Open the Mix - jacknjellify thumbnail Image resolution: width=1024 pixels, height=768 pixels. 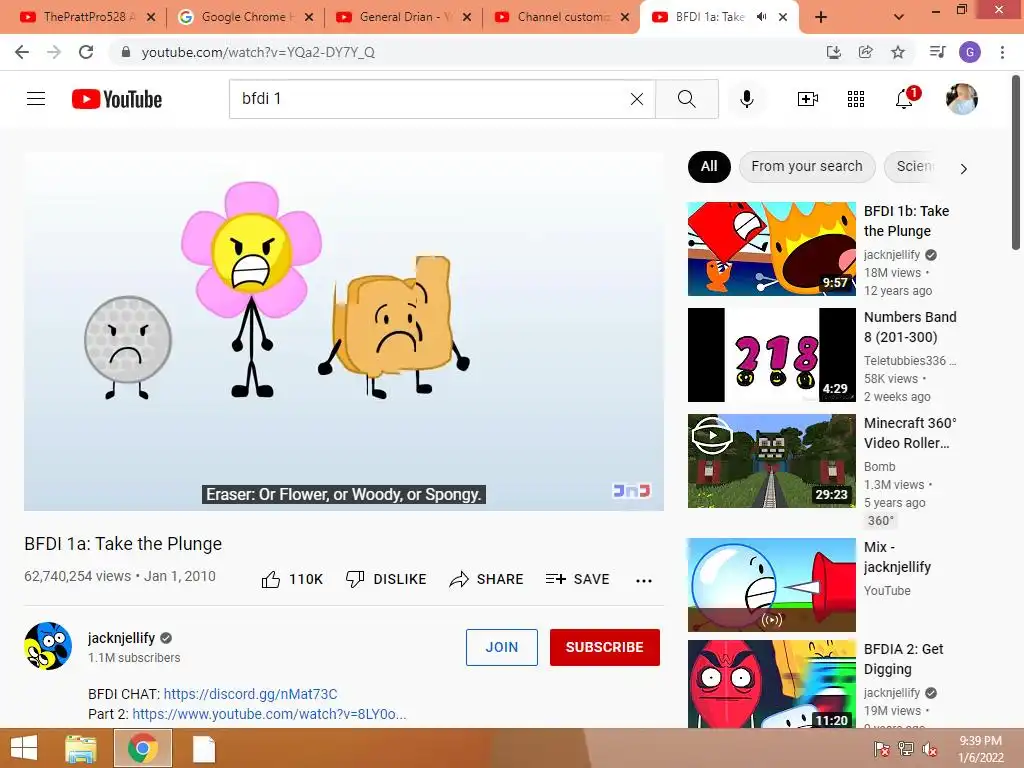coord(771,584)
